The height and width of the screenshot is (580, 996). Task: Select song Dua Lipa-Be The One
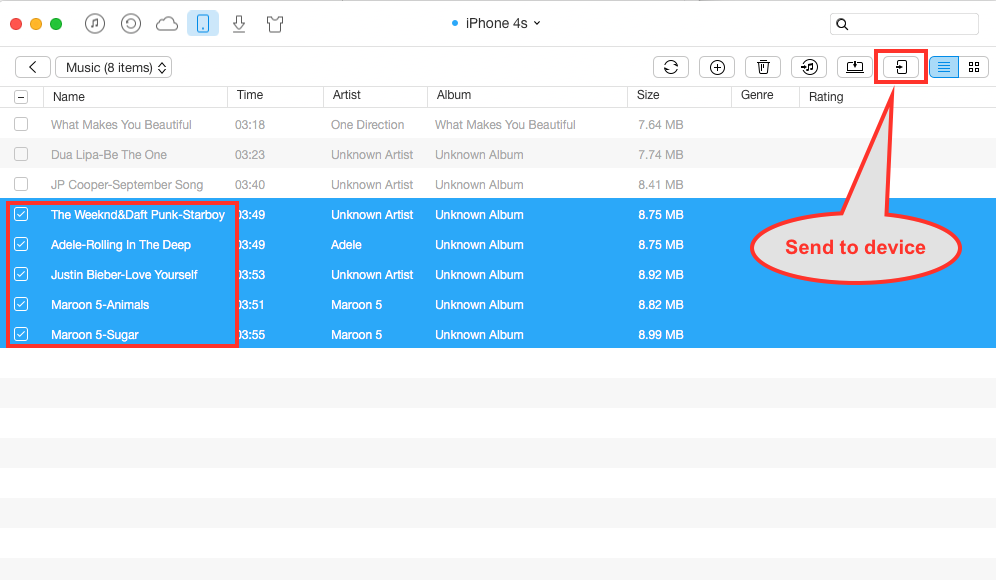[109, 154]
